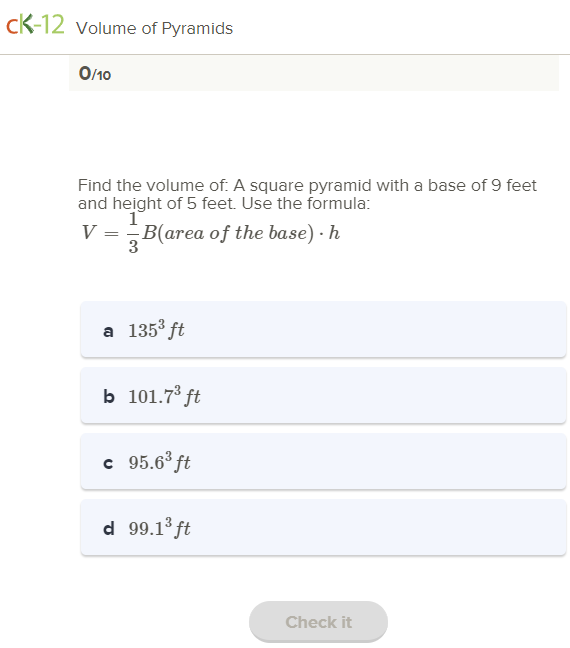Select answer b, 101.7³ ft
The image size is (570, 648).
(x=323, y=395)
